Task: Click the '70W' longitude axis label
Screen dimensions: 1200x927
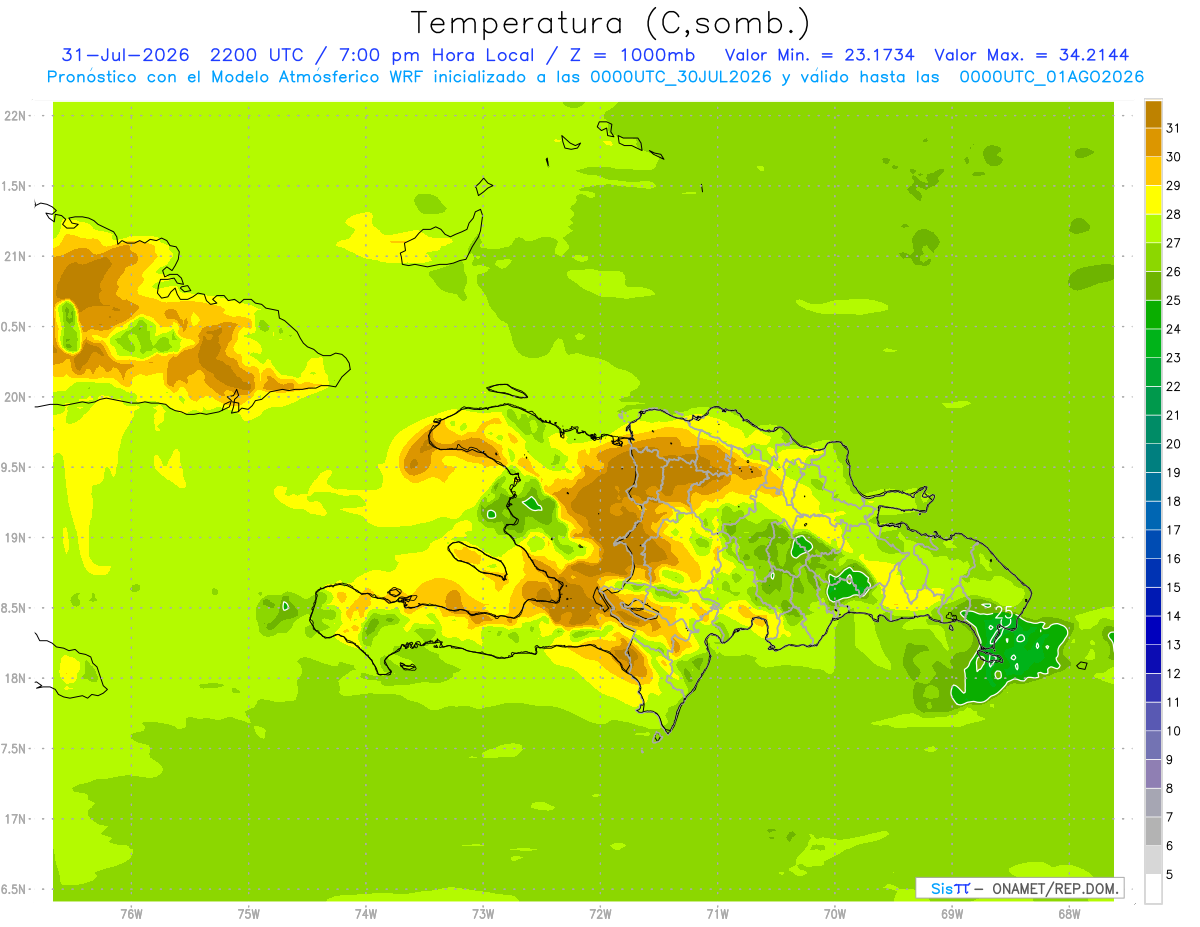Action: tap(834, 912)
